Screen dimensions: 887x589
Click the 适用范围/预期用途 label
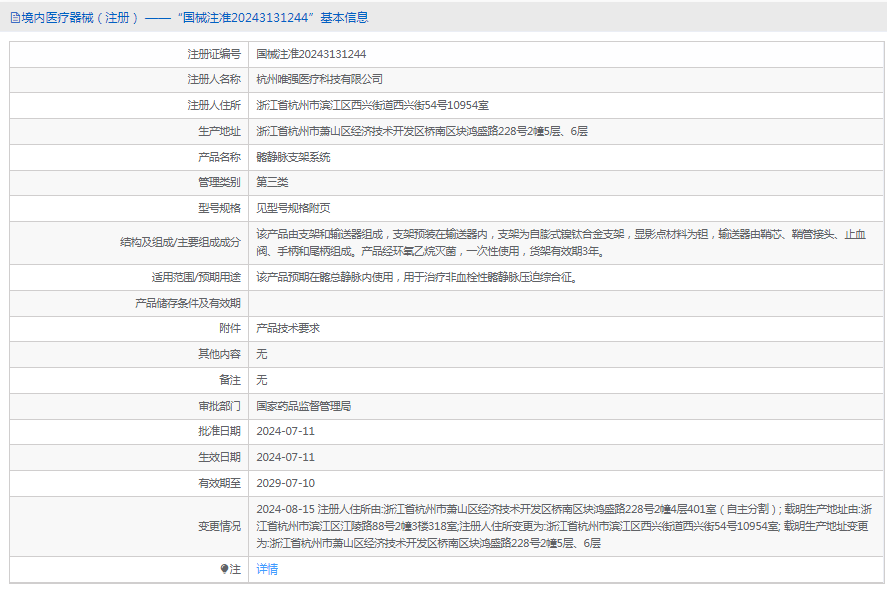click(196, 277)
